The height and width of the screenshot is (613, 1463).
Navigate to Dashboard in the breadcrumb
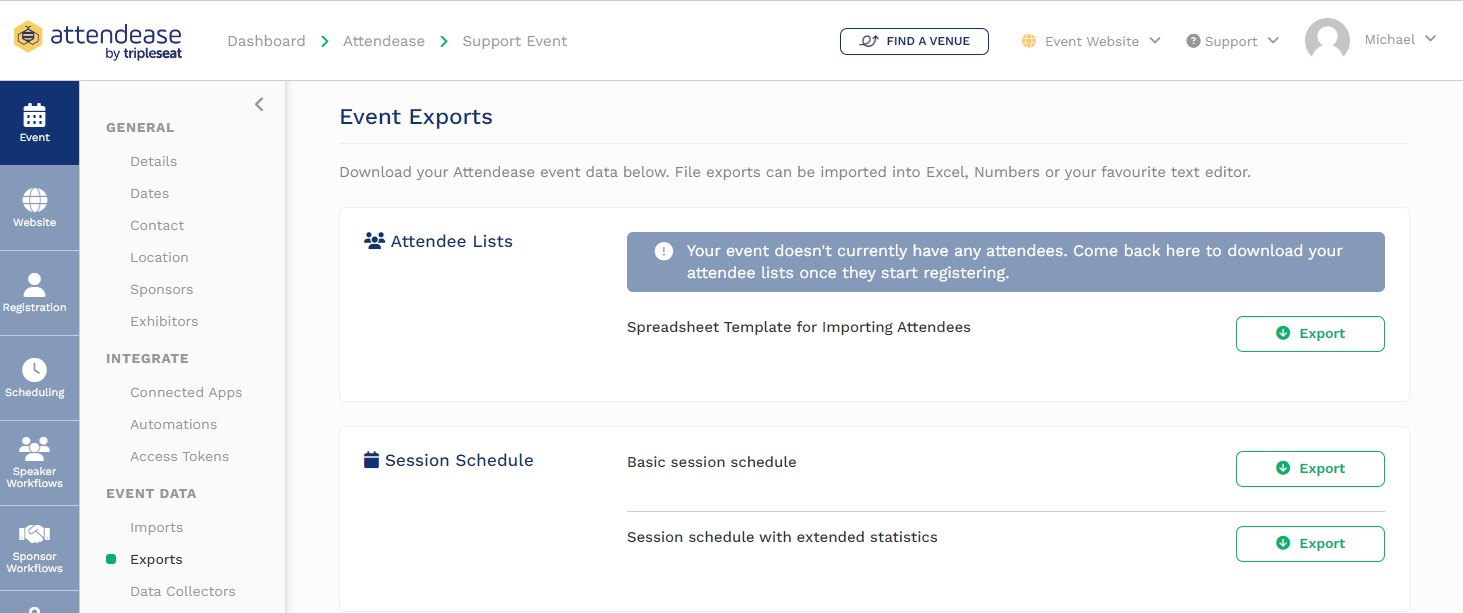266,41
